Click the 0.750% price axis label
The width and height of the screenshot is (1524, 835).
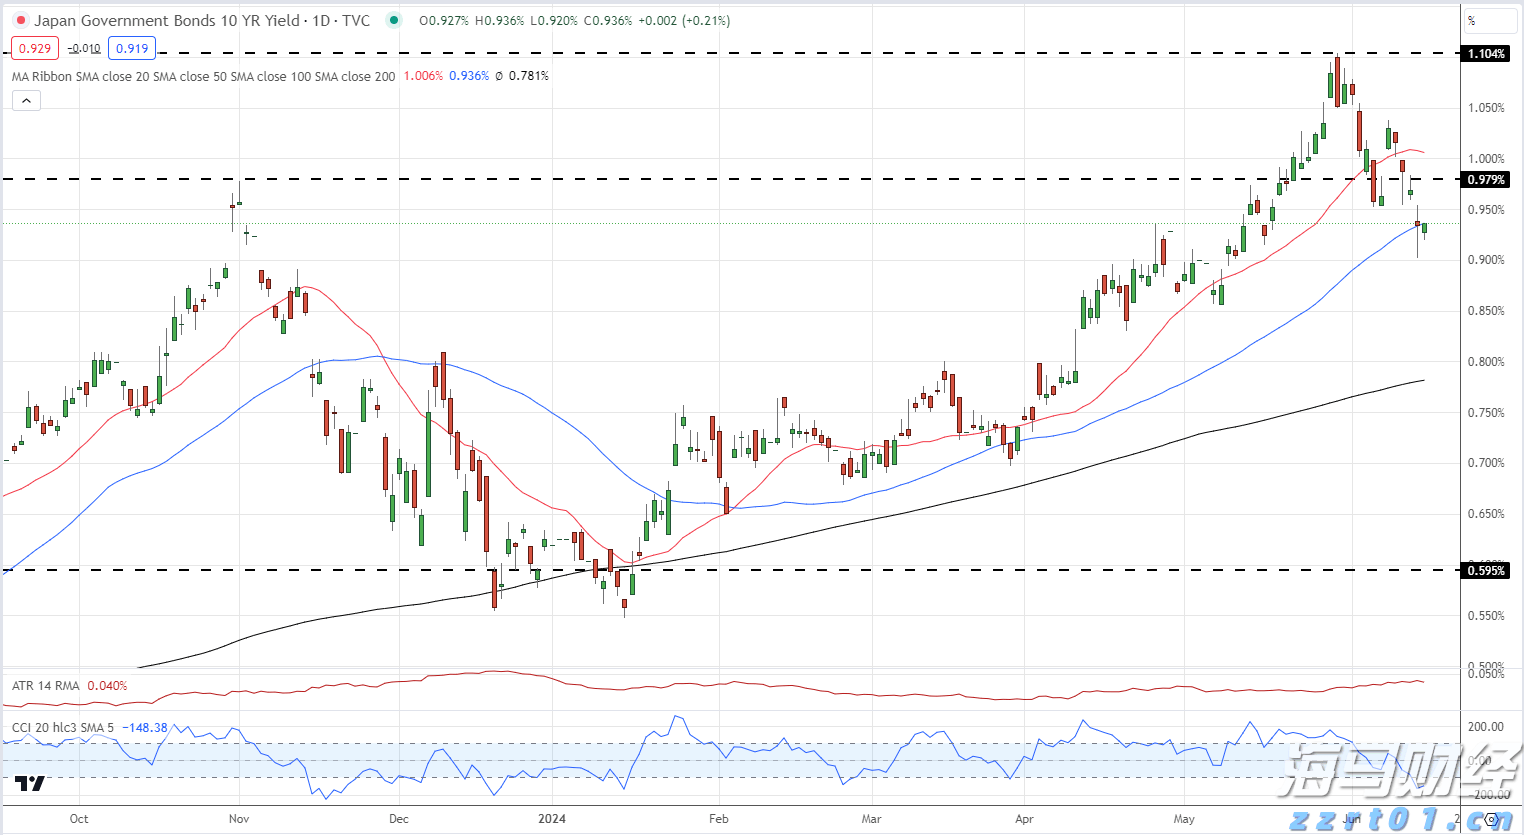1486,413
